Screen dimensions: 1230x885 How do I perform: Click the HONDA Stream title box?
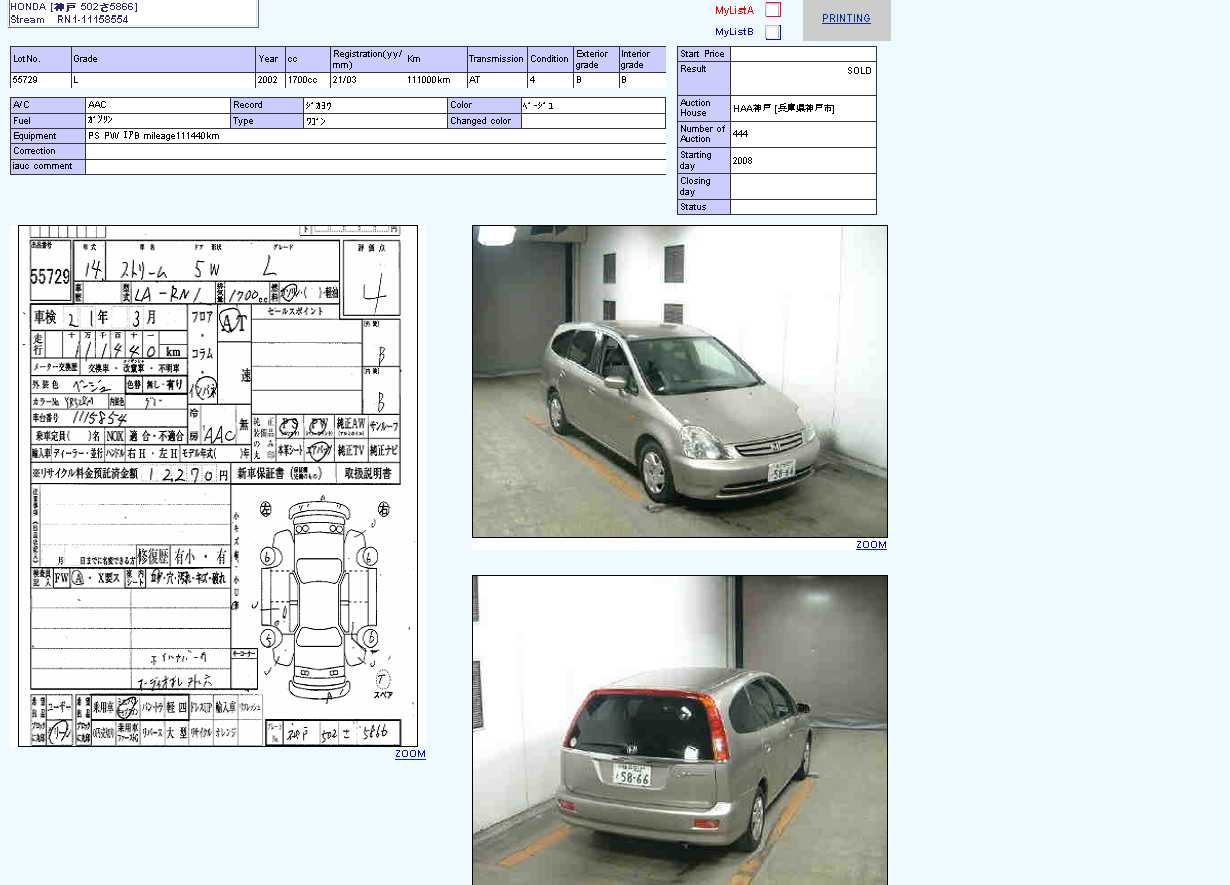click(x=133, y=13)
